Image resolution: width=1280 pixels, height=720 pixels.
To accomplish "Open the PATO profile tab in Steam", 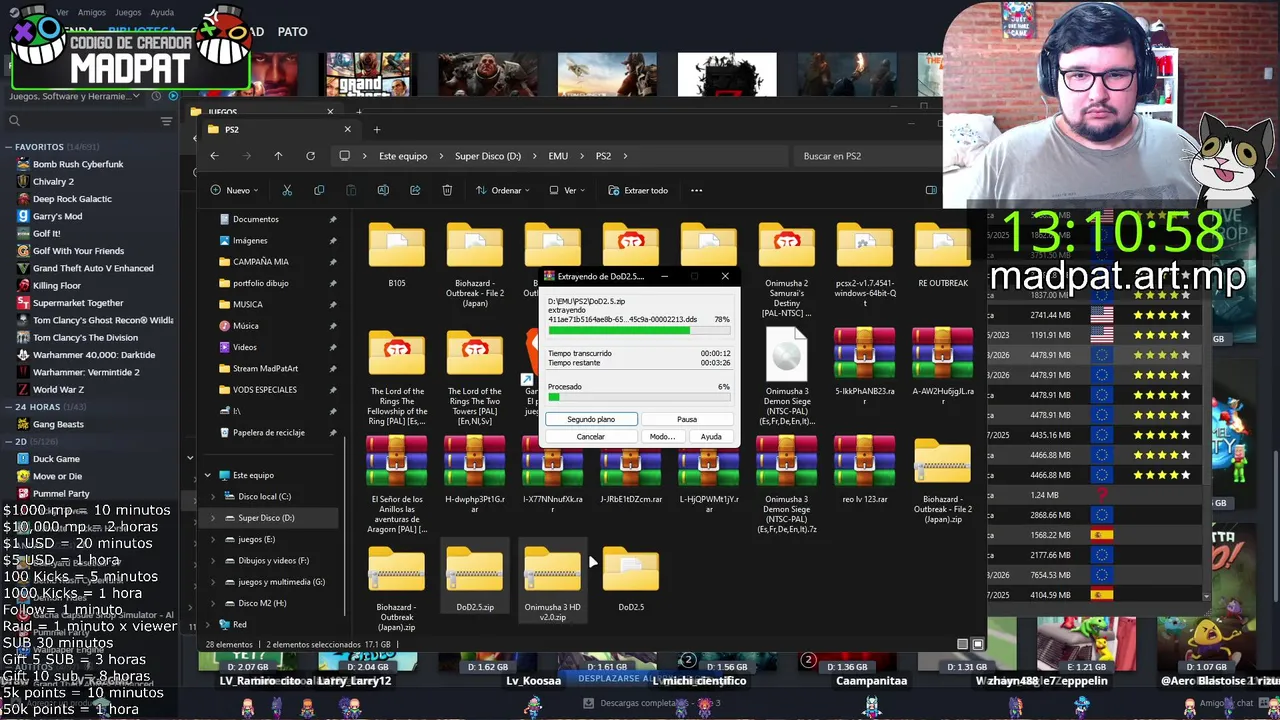I will [x=292, y=32].
